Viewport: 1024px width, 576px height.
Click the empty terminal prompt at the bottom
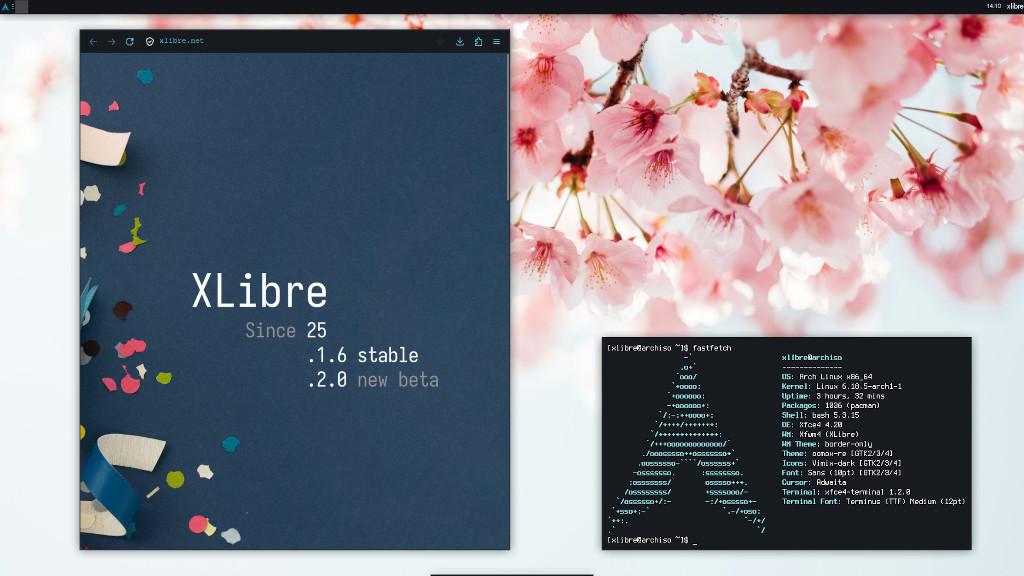652,540
